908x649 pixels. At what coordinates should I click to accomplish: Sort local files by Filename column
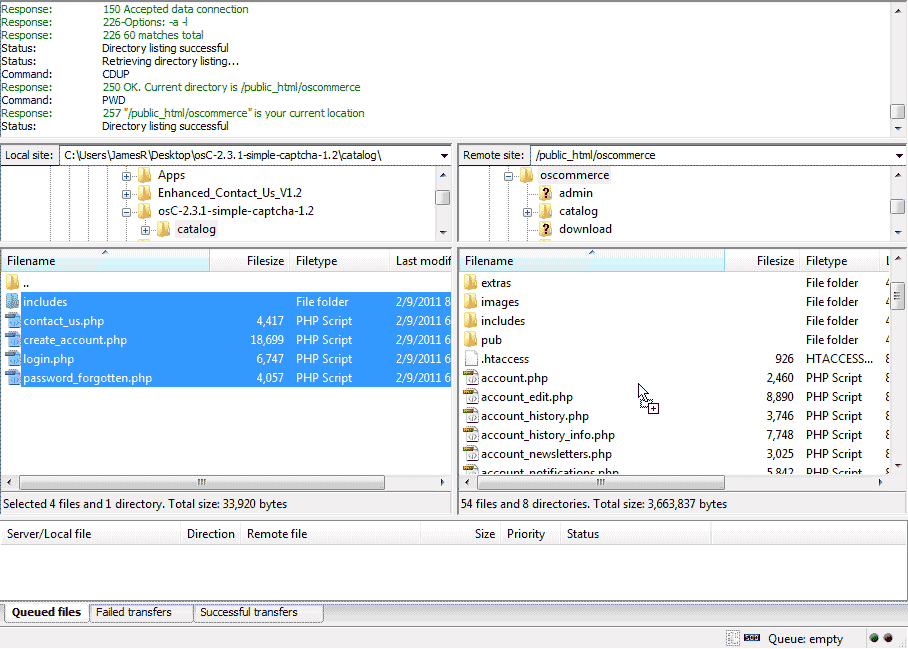[105, 261]
